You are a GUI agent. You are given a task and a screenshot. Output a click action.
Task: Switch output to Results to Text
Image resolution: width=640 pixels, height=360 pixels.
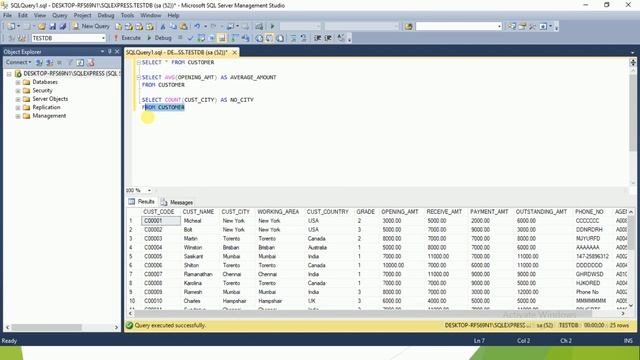coord(259,38)
